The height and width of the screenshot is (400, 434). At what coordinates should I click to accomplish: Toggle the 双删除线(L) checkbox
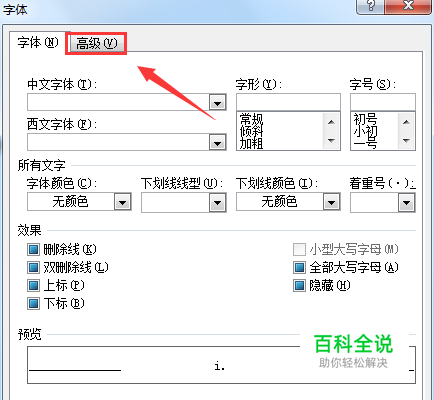(33, 267)
